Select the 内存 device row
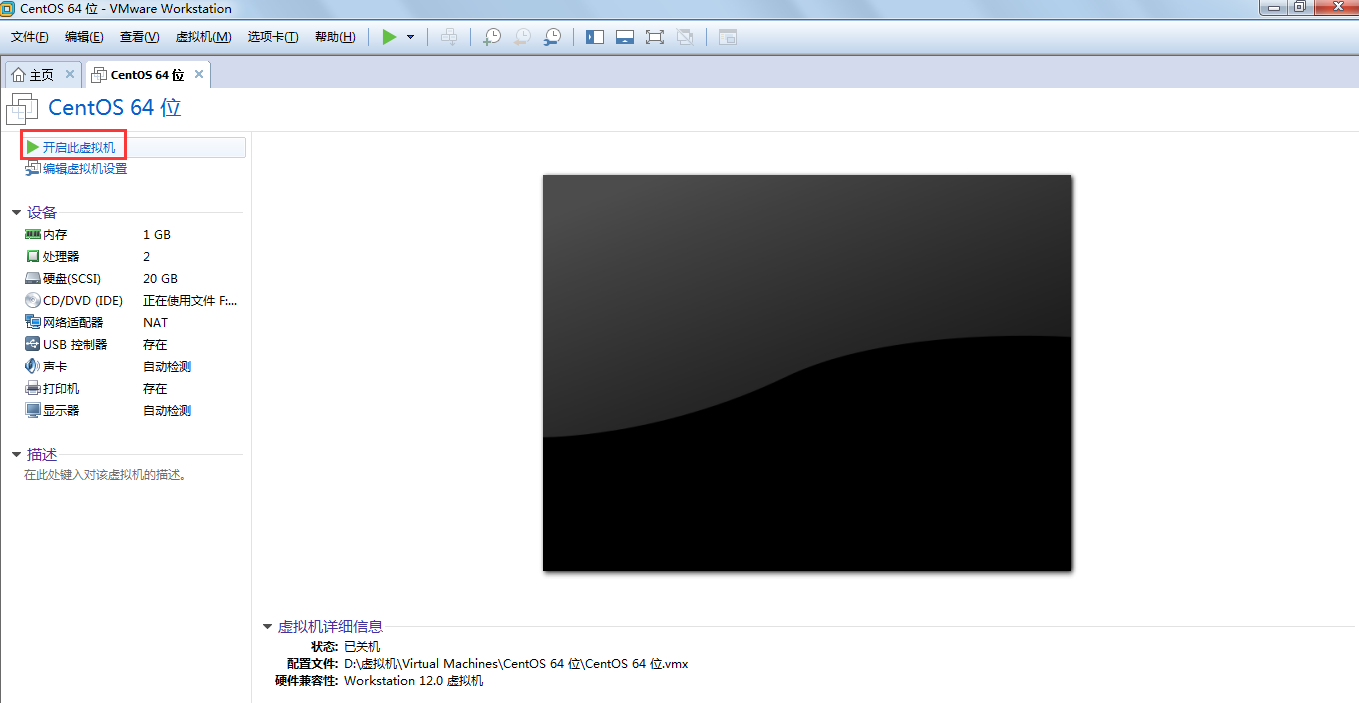 pyautogui.click(x=132, y=235)
